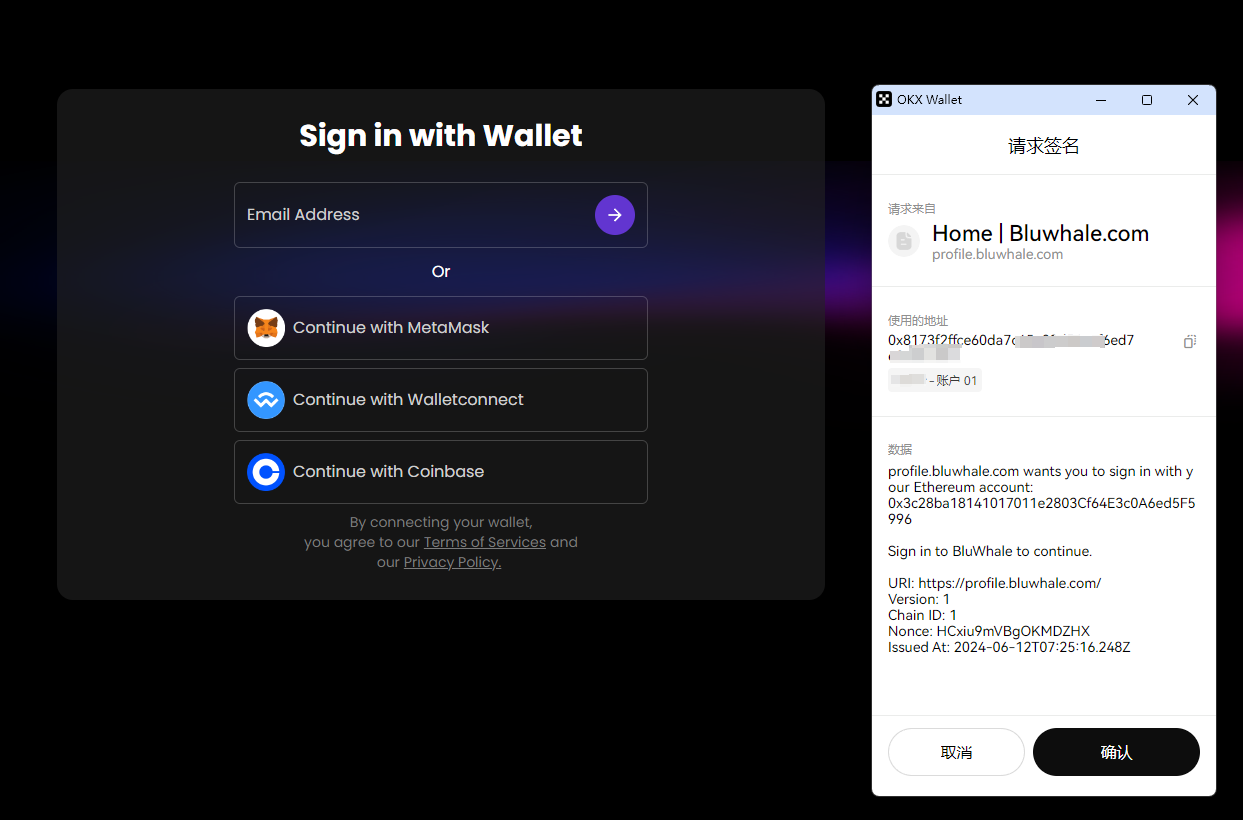Image resolution: width=1243 pixels, height=820 pixels.
Task: Choose Continue with Walletconnect
Action: click(441, 400)
